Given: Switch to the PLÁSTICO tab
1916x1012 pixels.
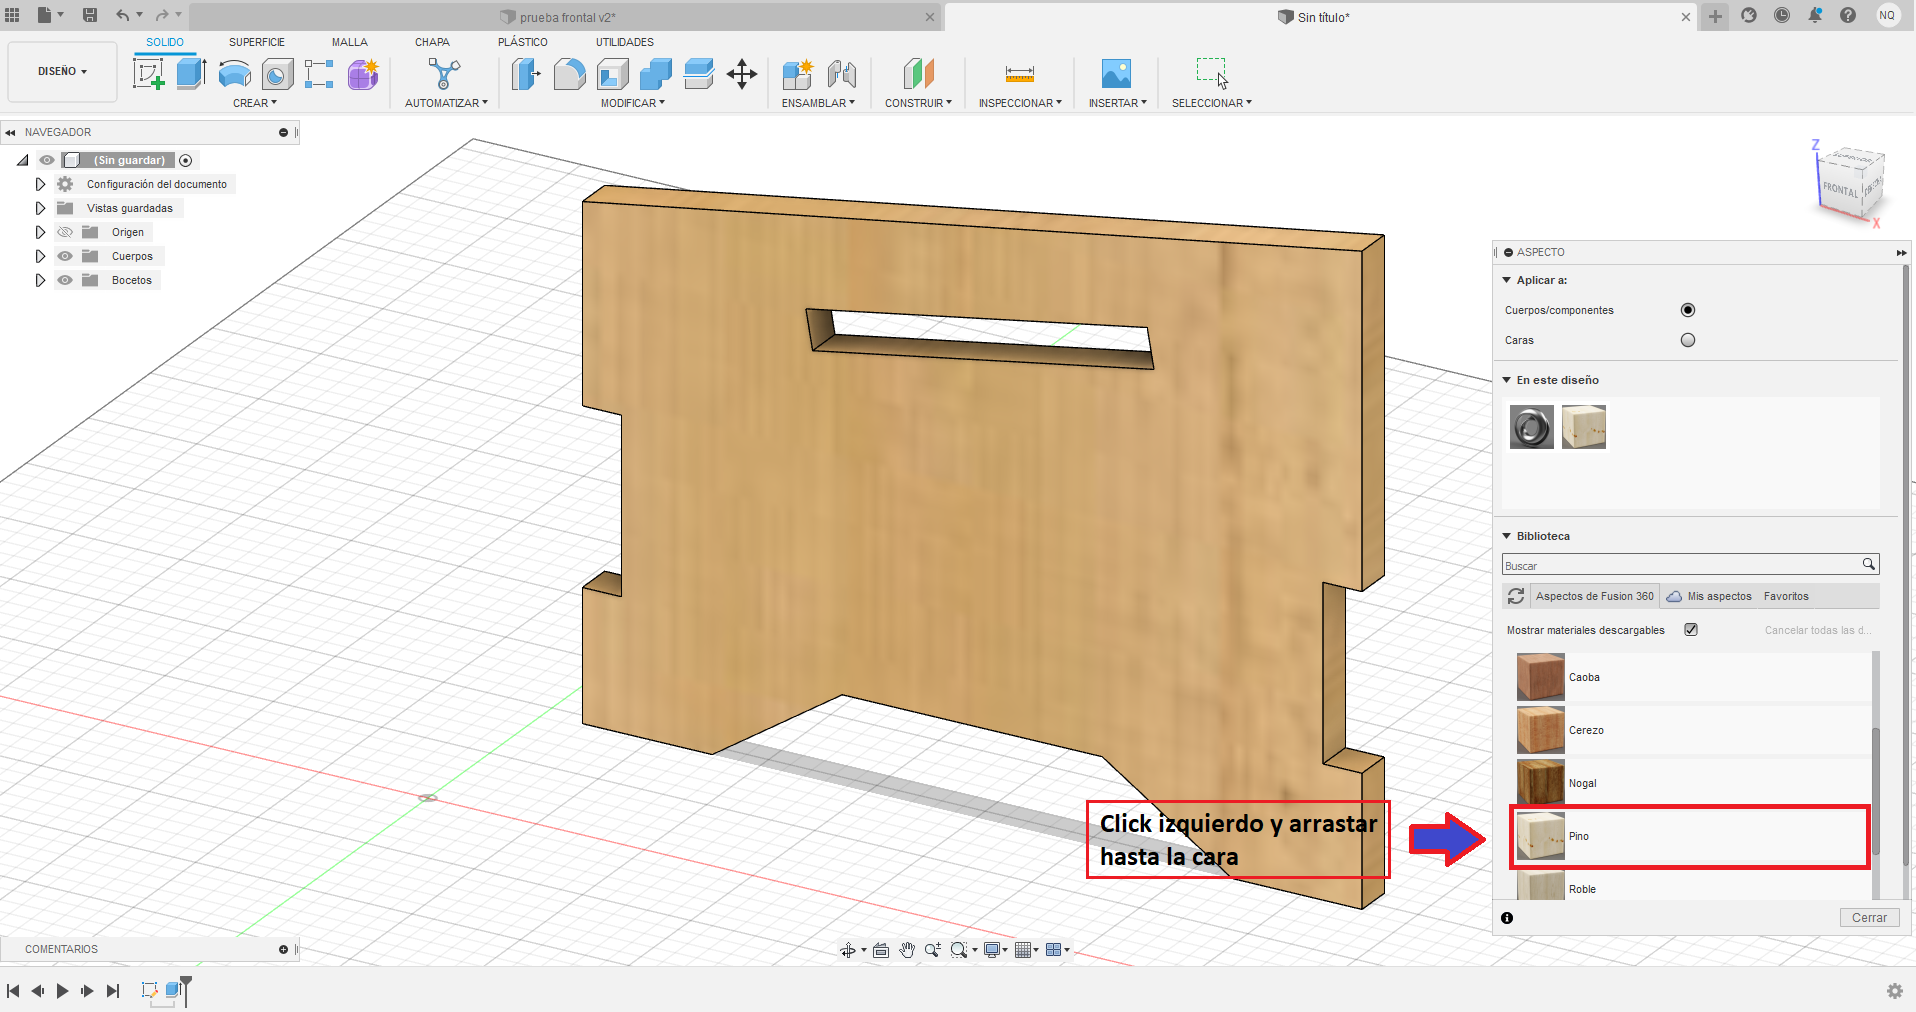Looking at the screenshot, I should (523, 42).
